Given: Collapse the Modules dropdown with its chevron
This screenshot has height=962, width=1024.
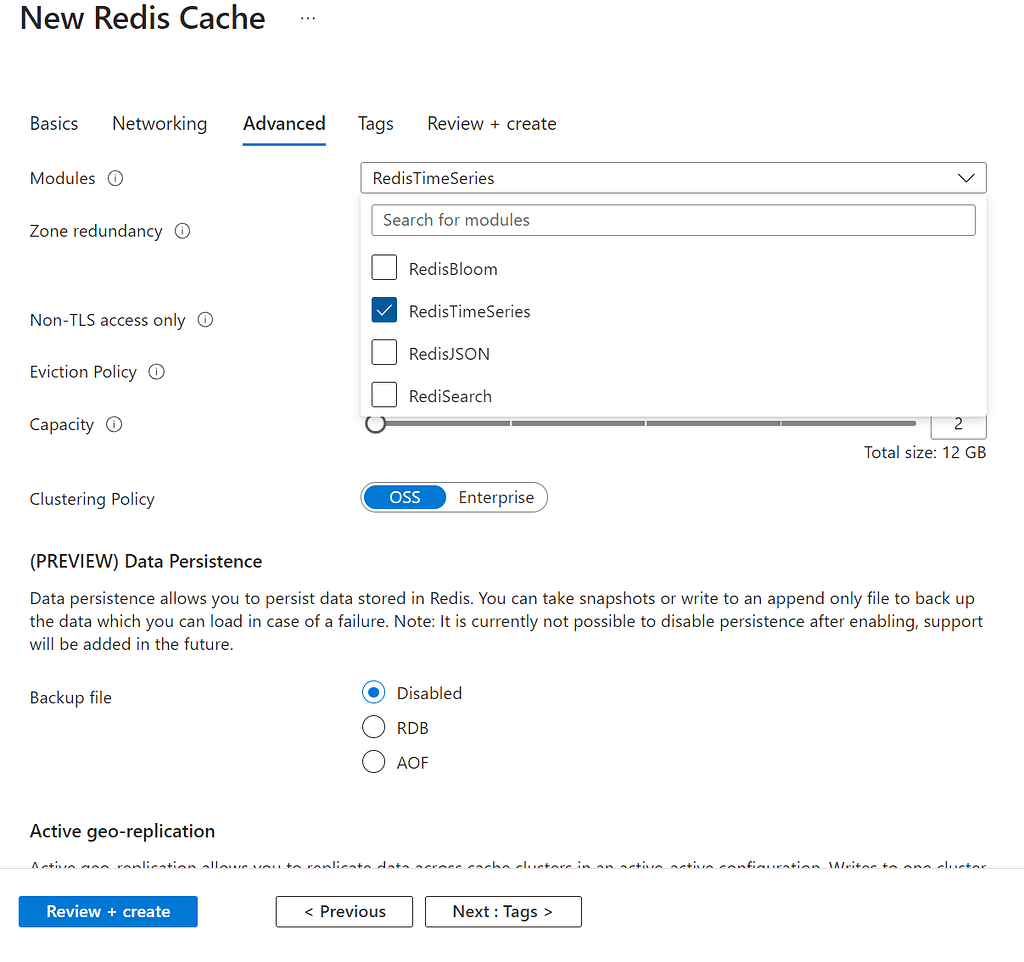Looking at the screenshot, I should (x=966, y=177).
